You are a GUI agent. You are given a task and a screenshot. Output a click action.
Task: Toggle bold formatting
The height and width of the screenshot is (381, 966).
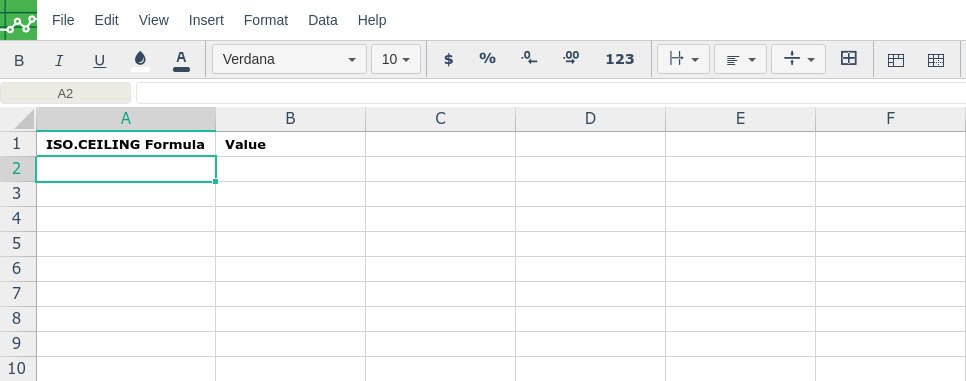click(19, 60)
